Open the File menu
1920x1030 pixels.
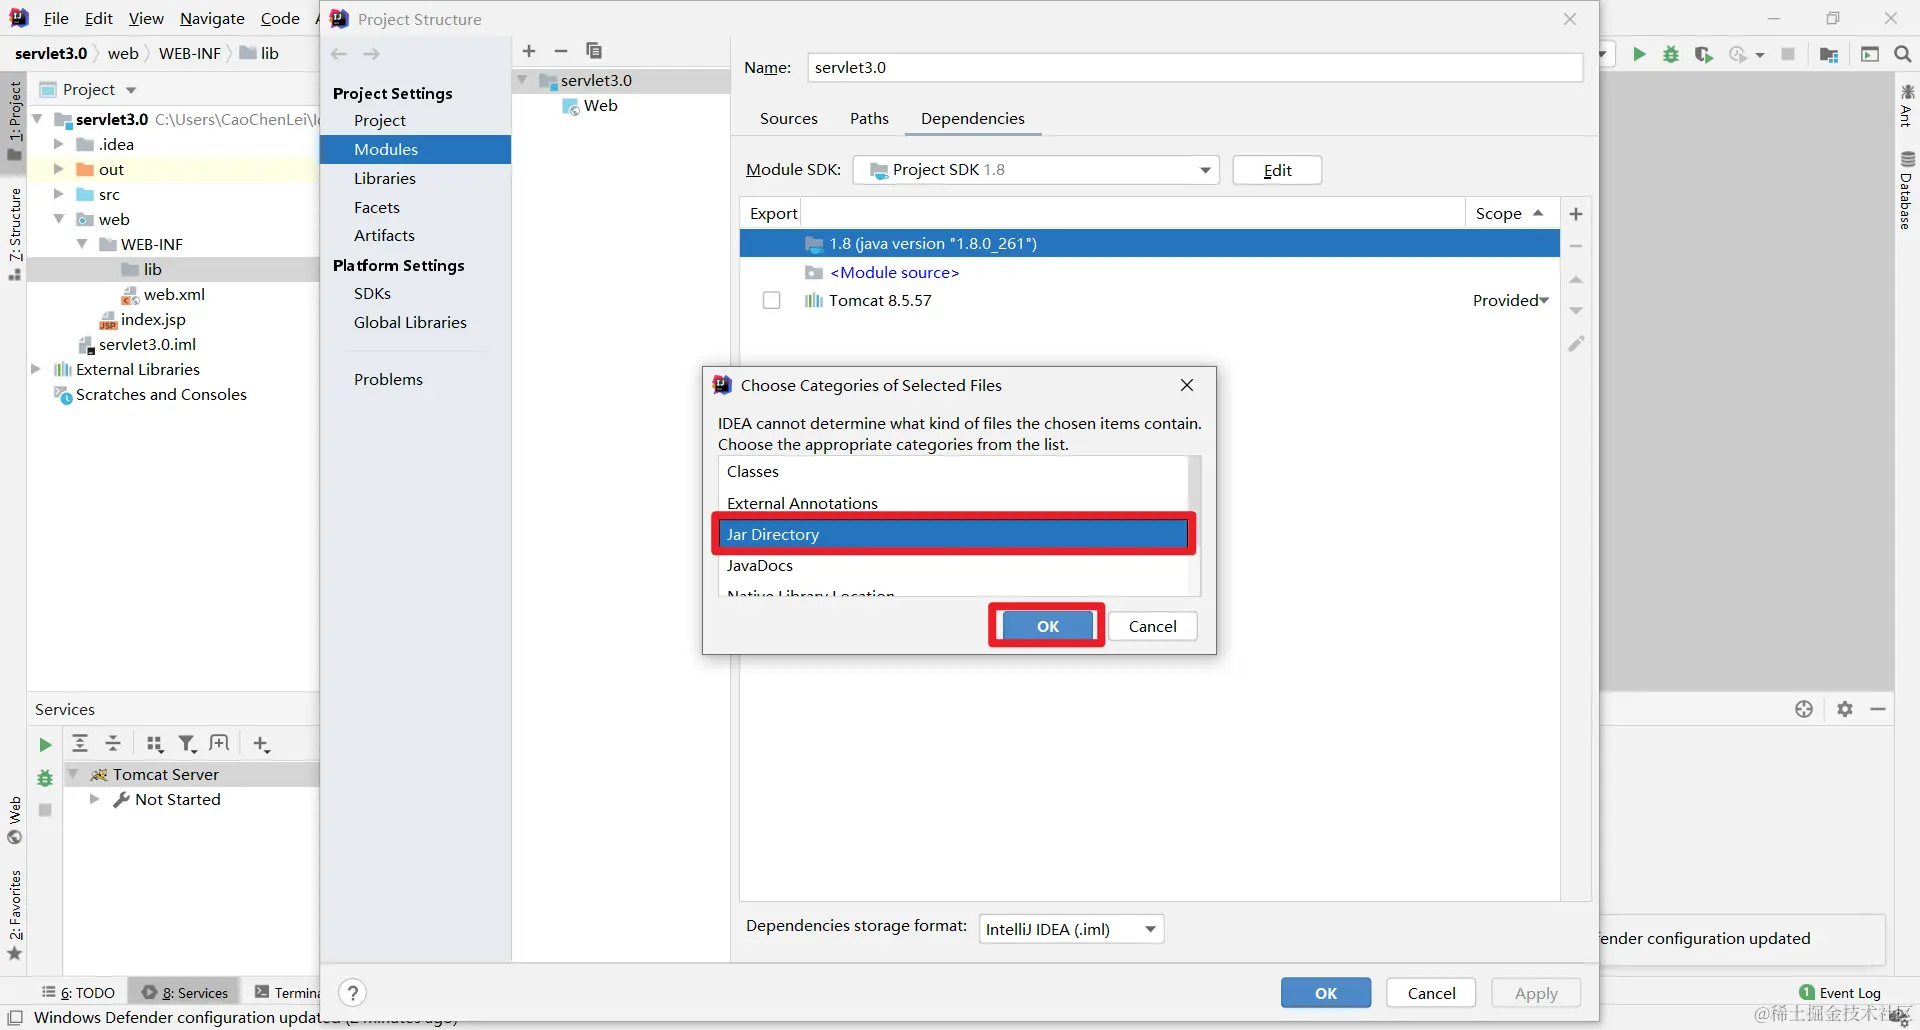pos(56,18)
